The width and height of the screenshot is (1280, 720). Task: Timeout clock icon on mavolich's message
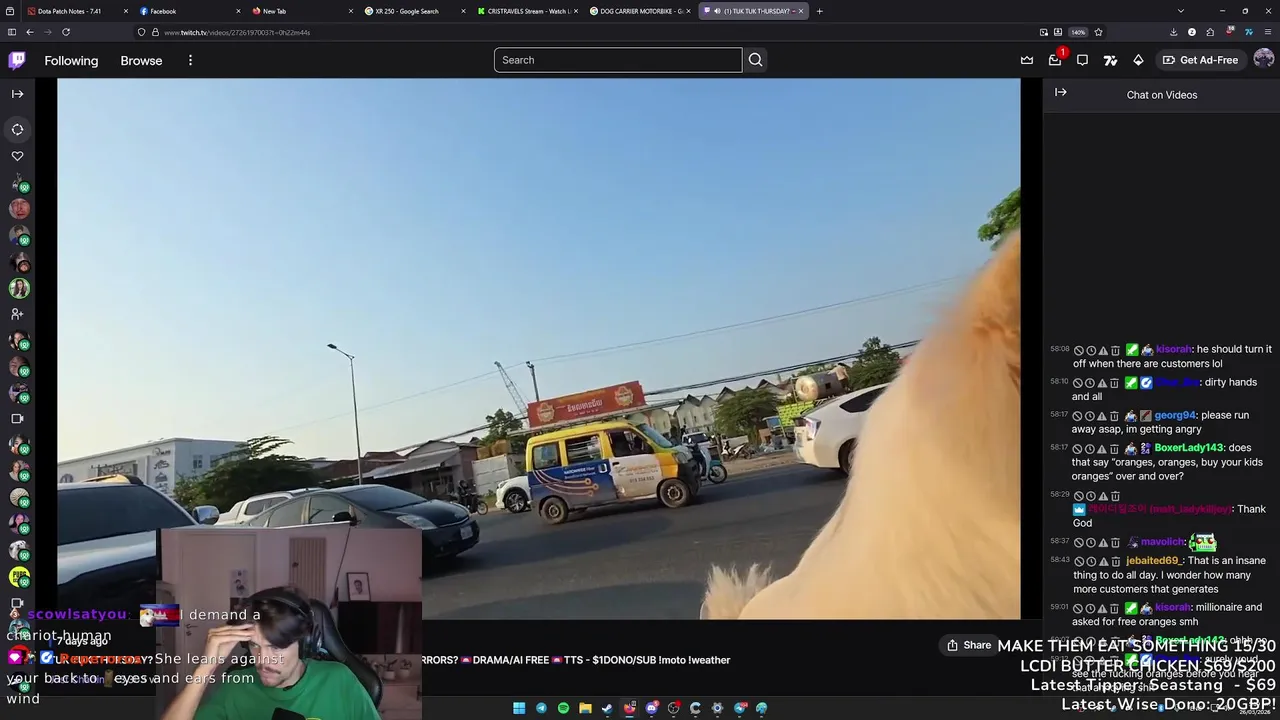click(1091, 543)
